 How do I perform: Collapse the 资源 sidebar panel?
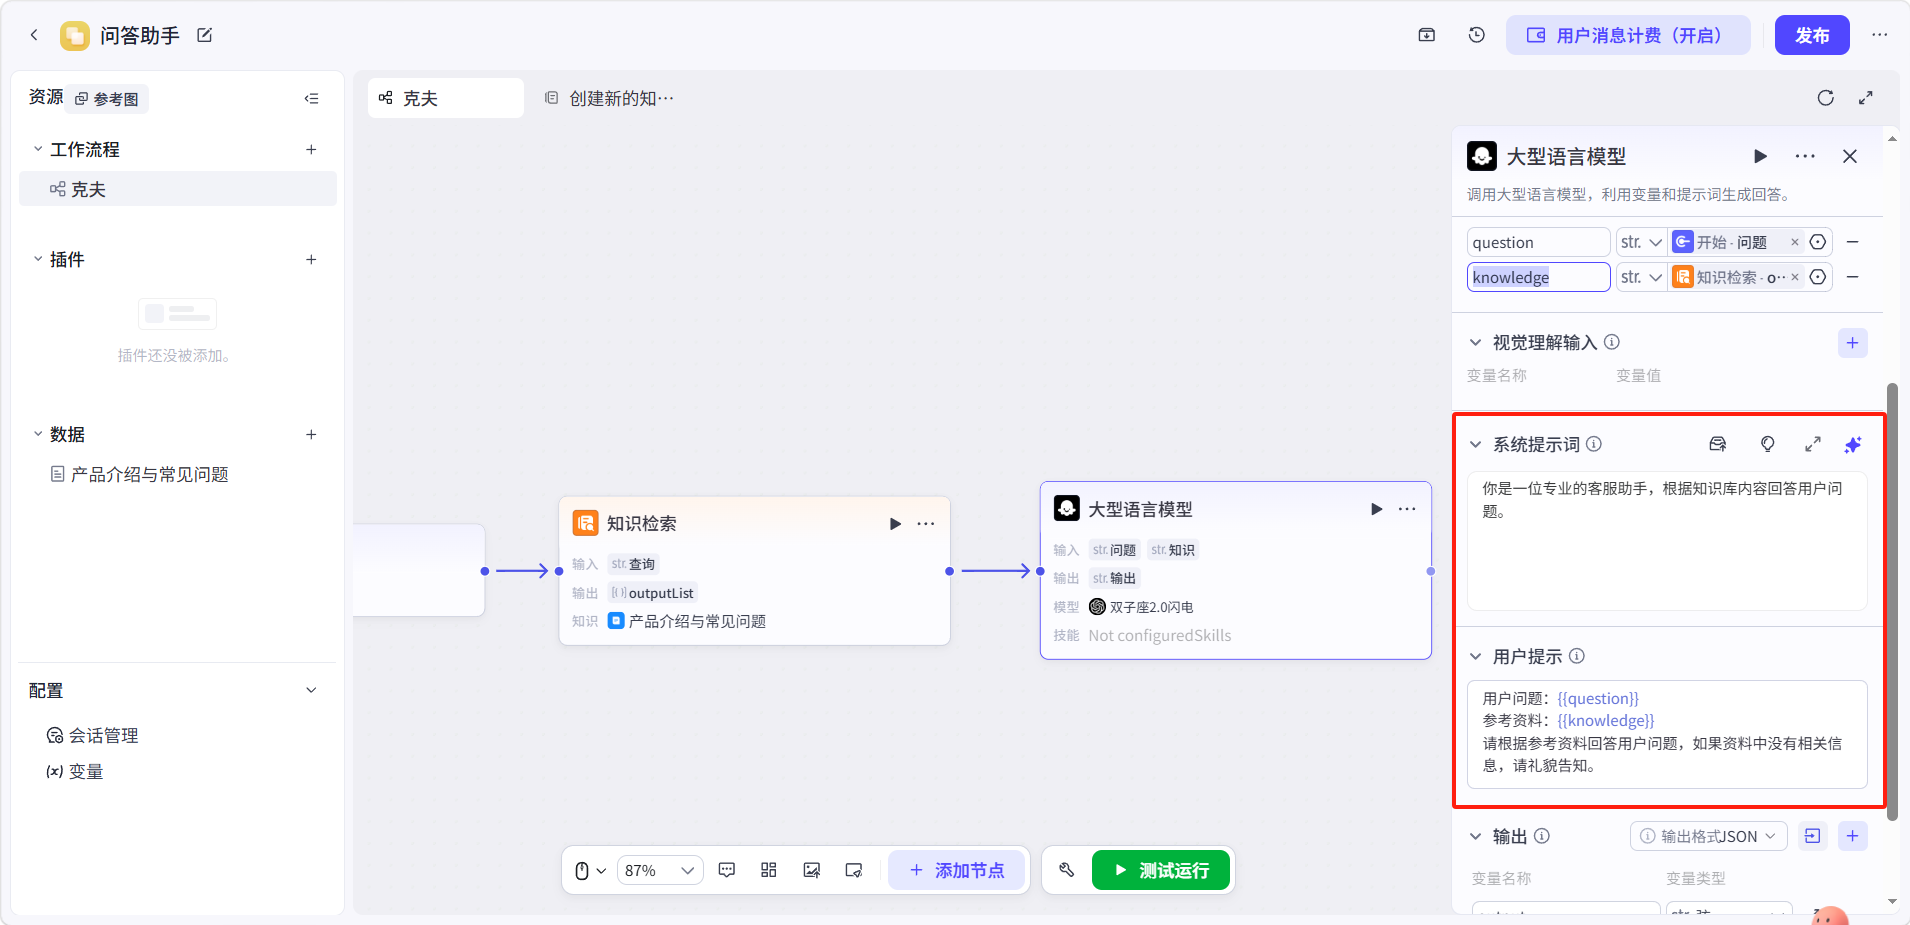311,98
